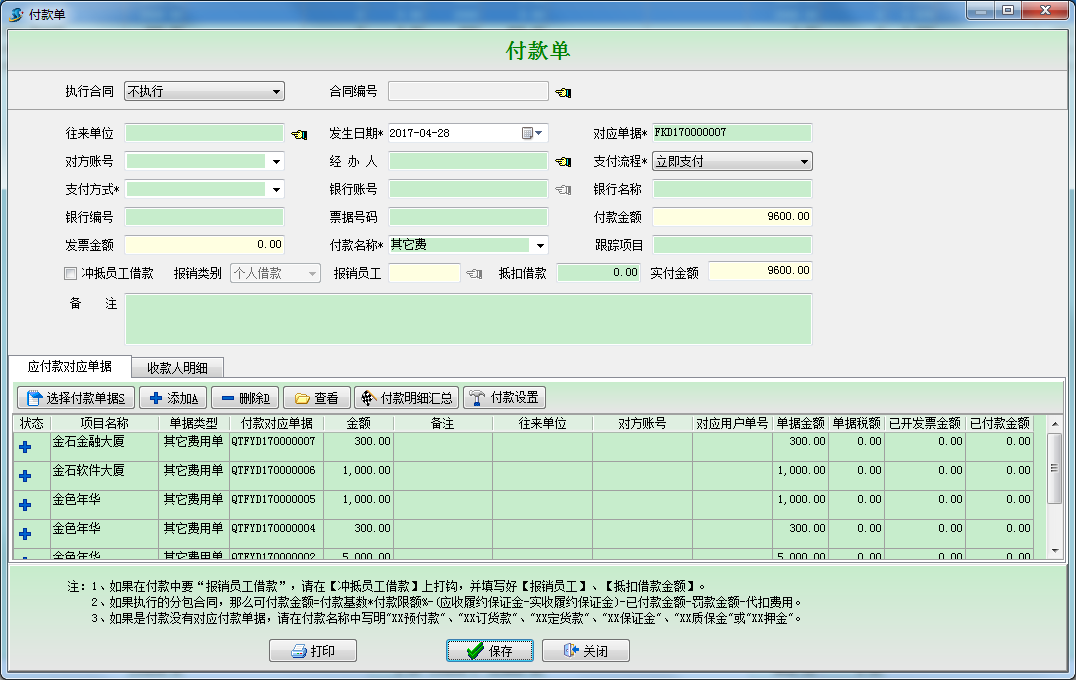Click the 打印 print button
This screenshot has width=1076, height=680.
pos(313,650)
